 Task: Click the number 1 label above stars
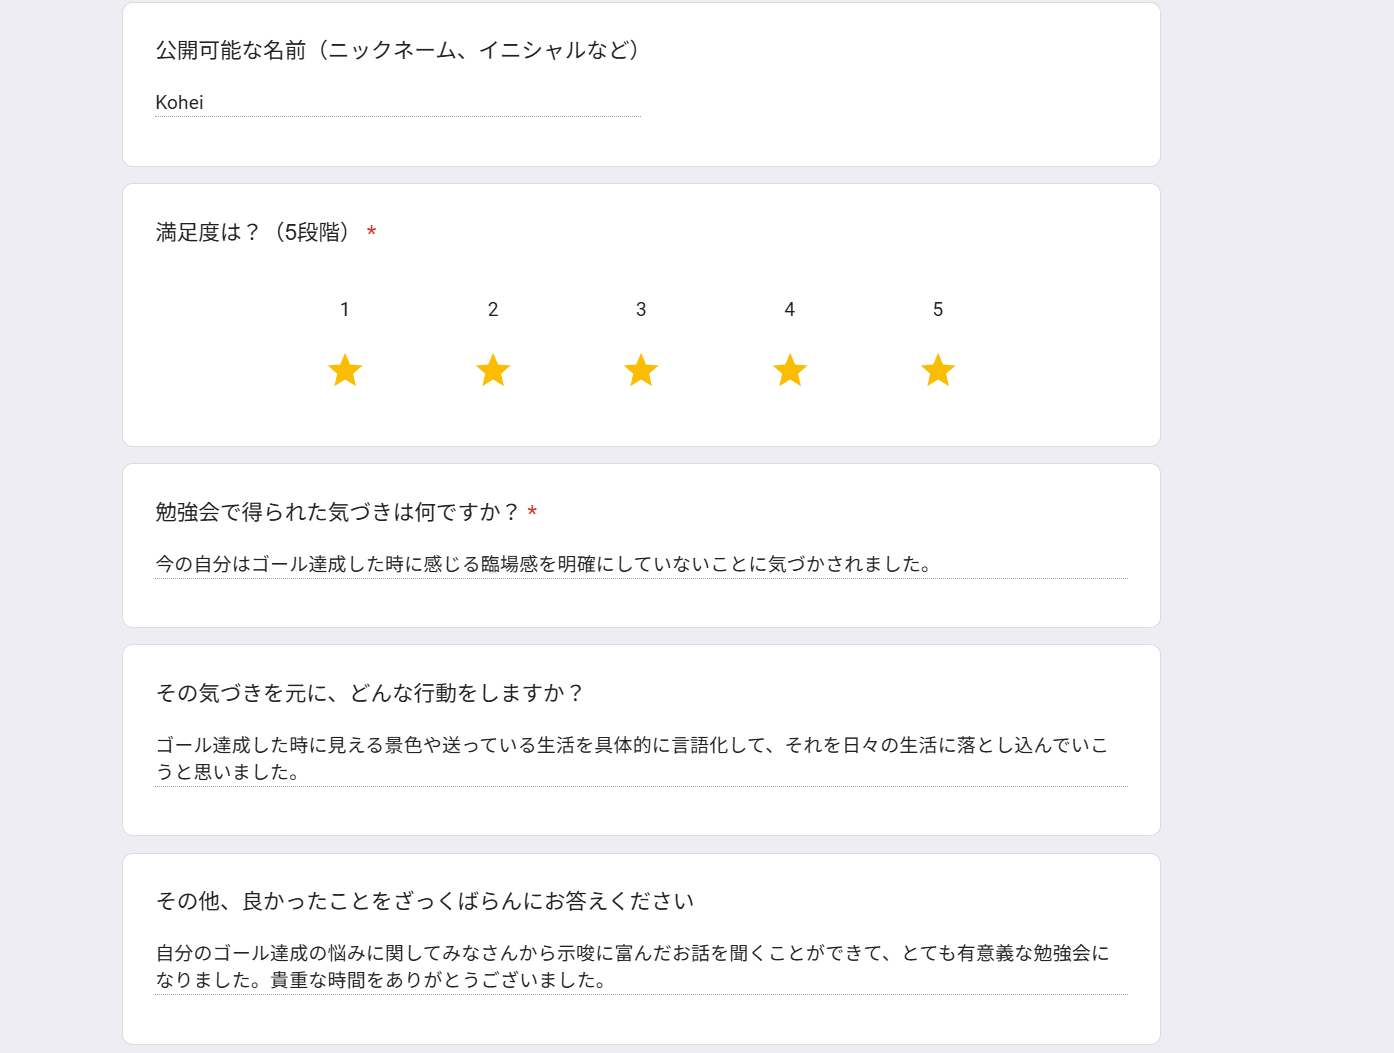(x=345, y=310)
